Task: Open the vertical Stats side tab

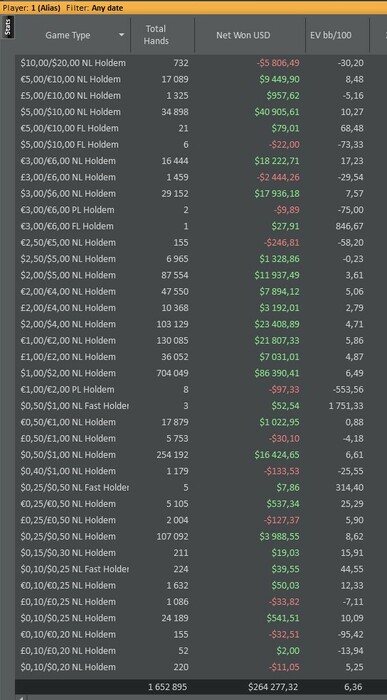Action: click(x=8, y=27)
